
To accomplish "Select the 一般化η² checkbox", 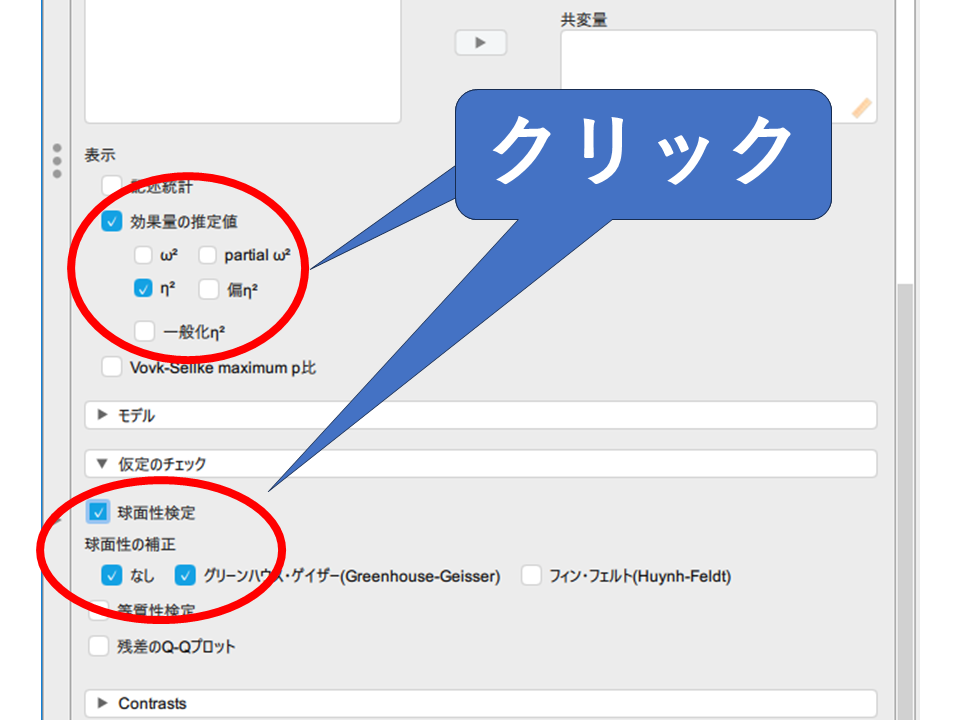I will 144,331.
